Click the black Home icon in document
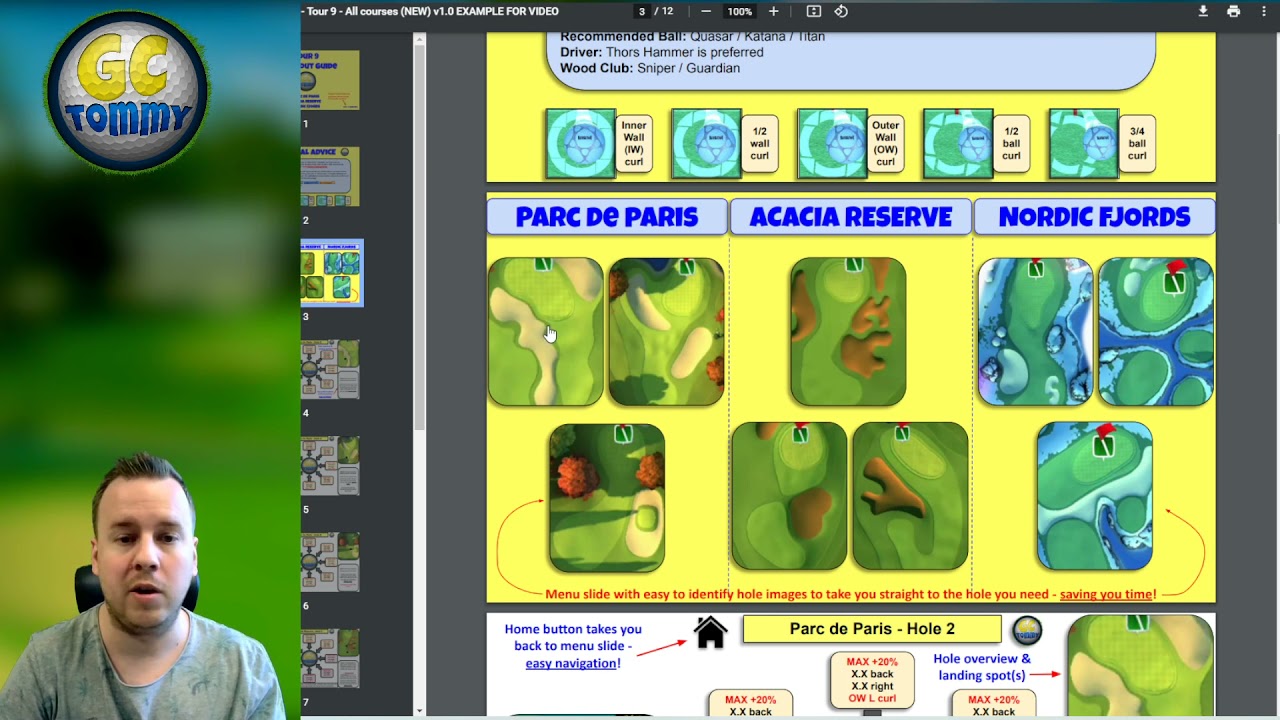Viewport: 1280px width, 720px height. (711, 632)
